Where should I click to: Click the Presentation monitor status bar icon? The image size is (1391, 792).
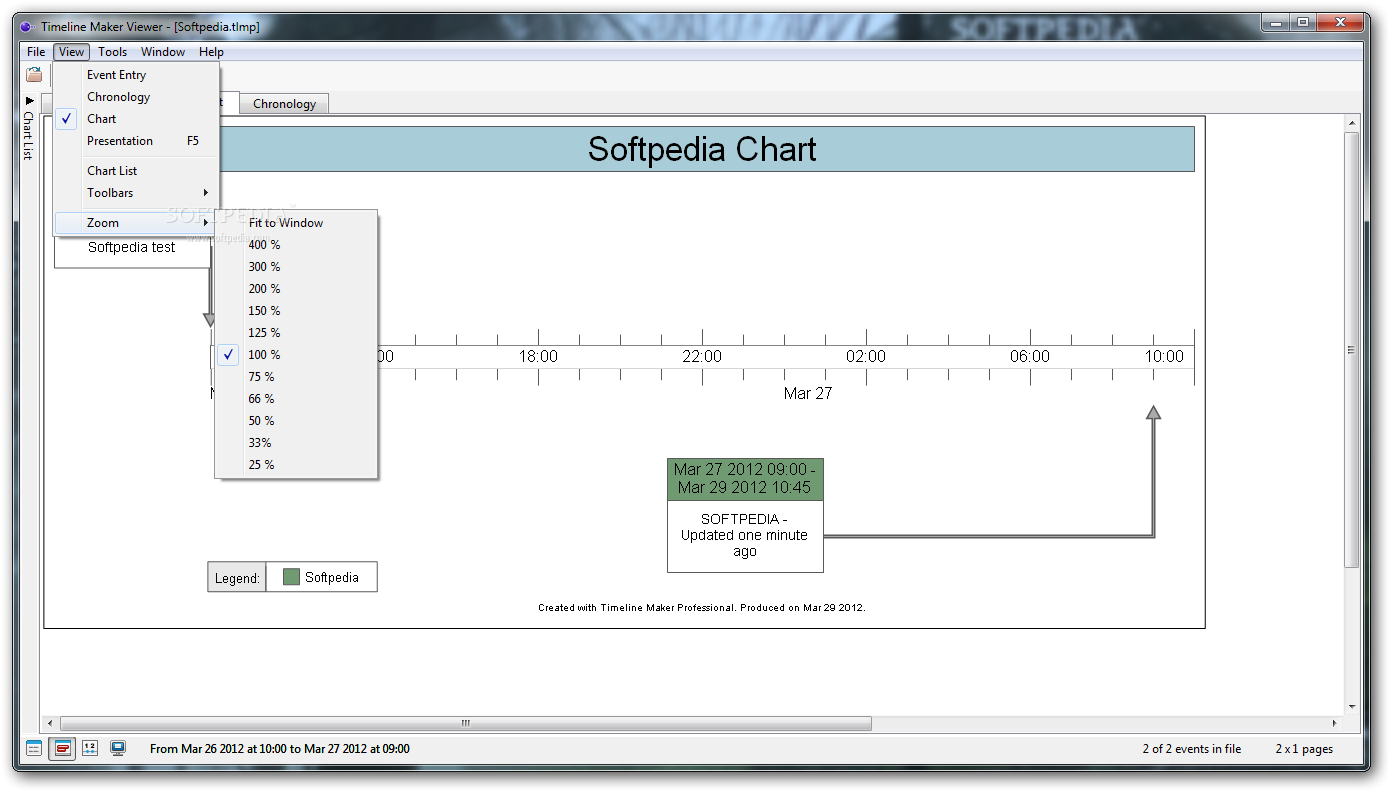[x=118, y=748]
